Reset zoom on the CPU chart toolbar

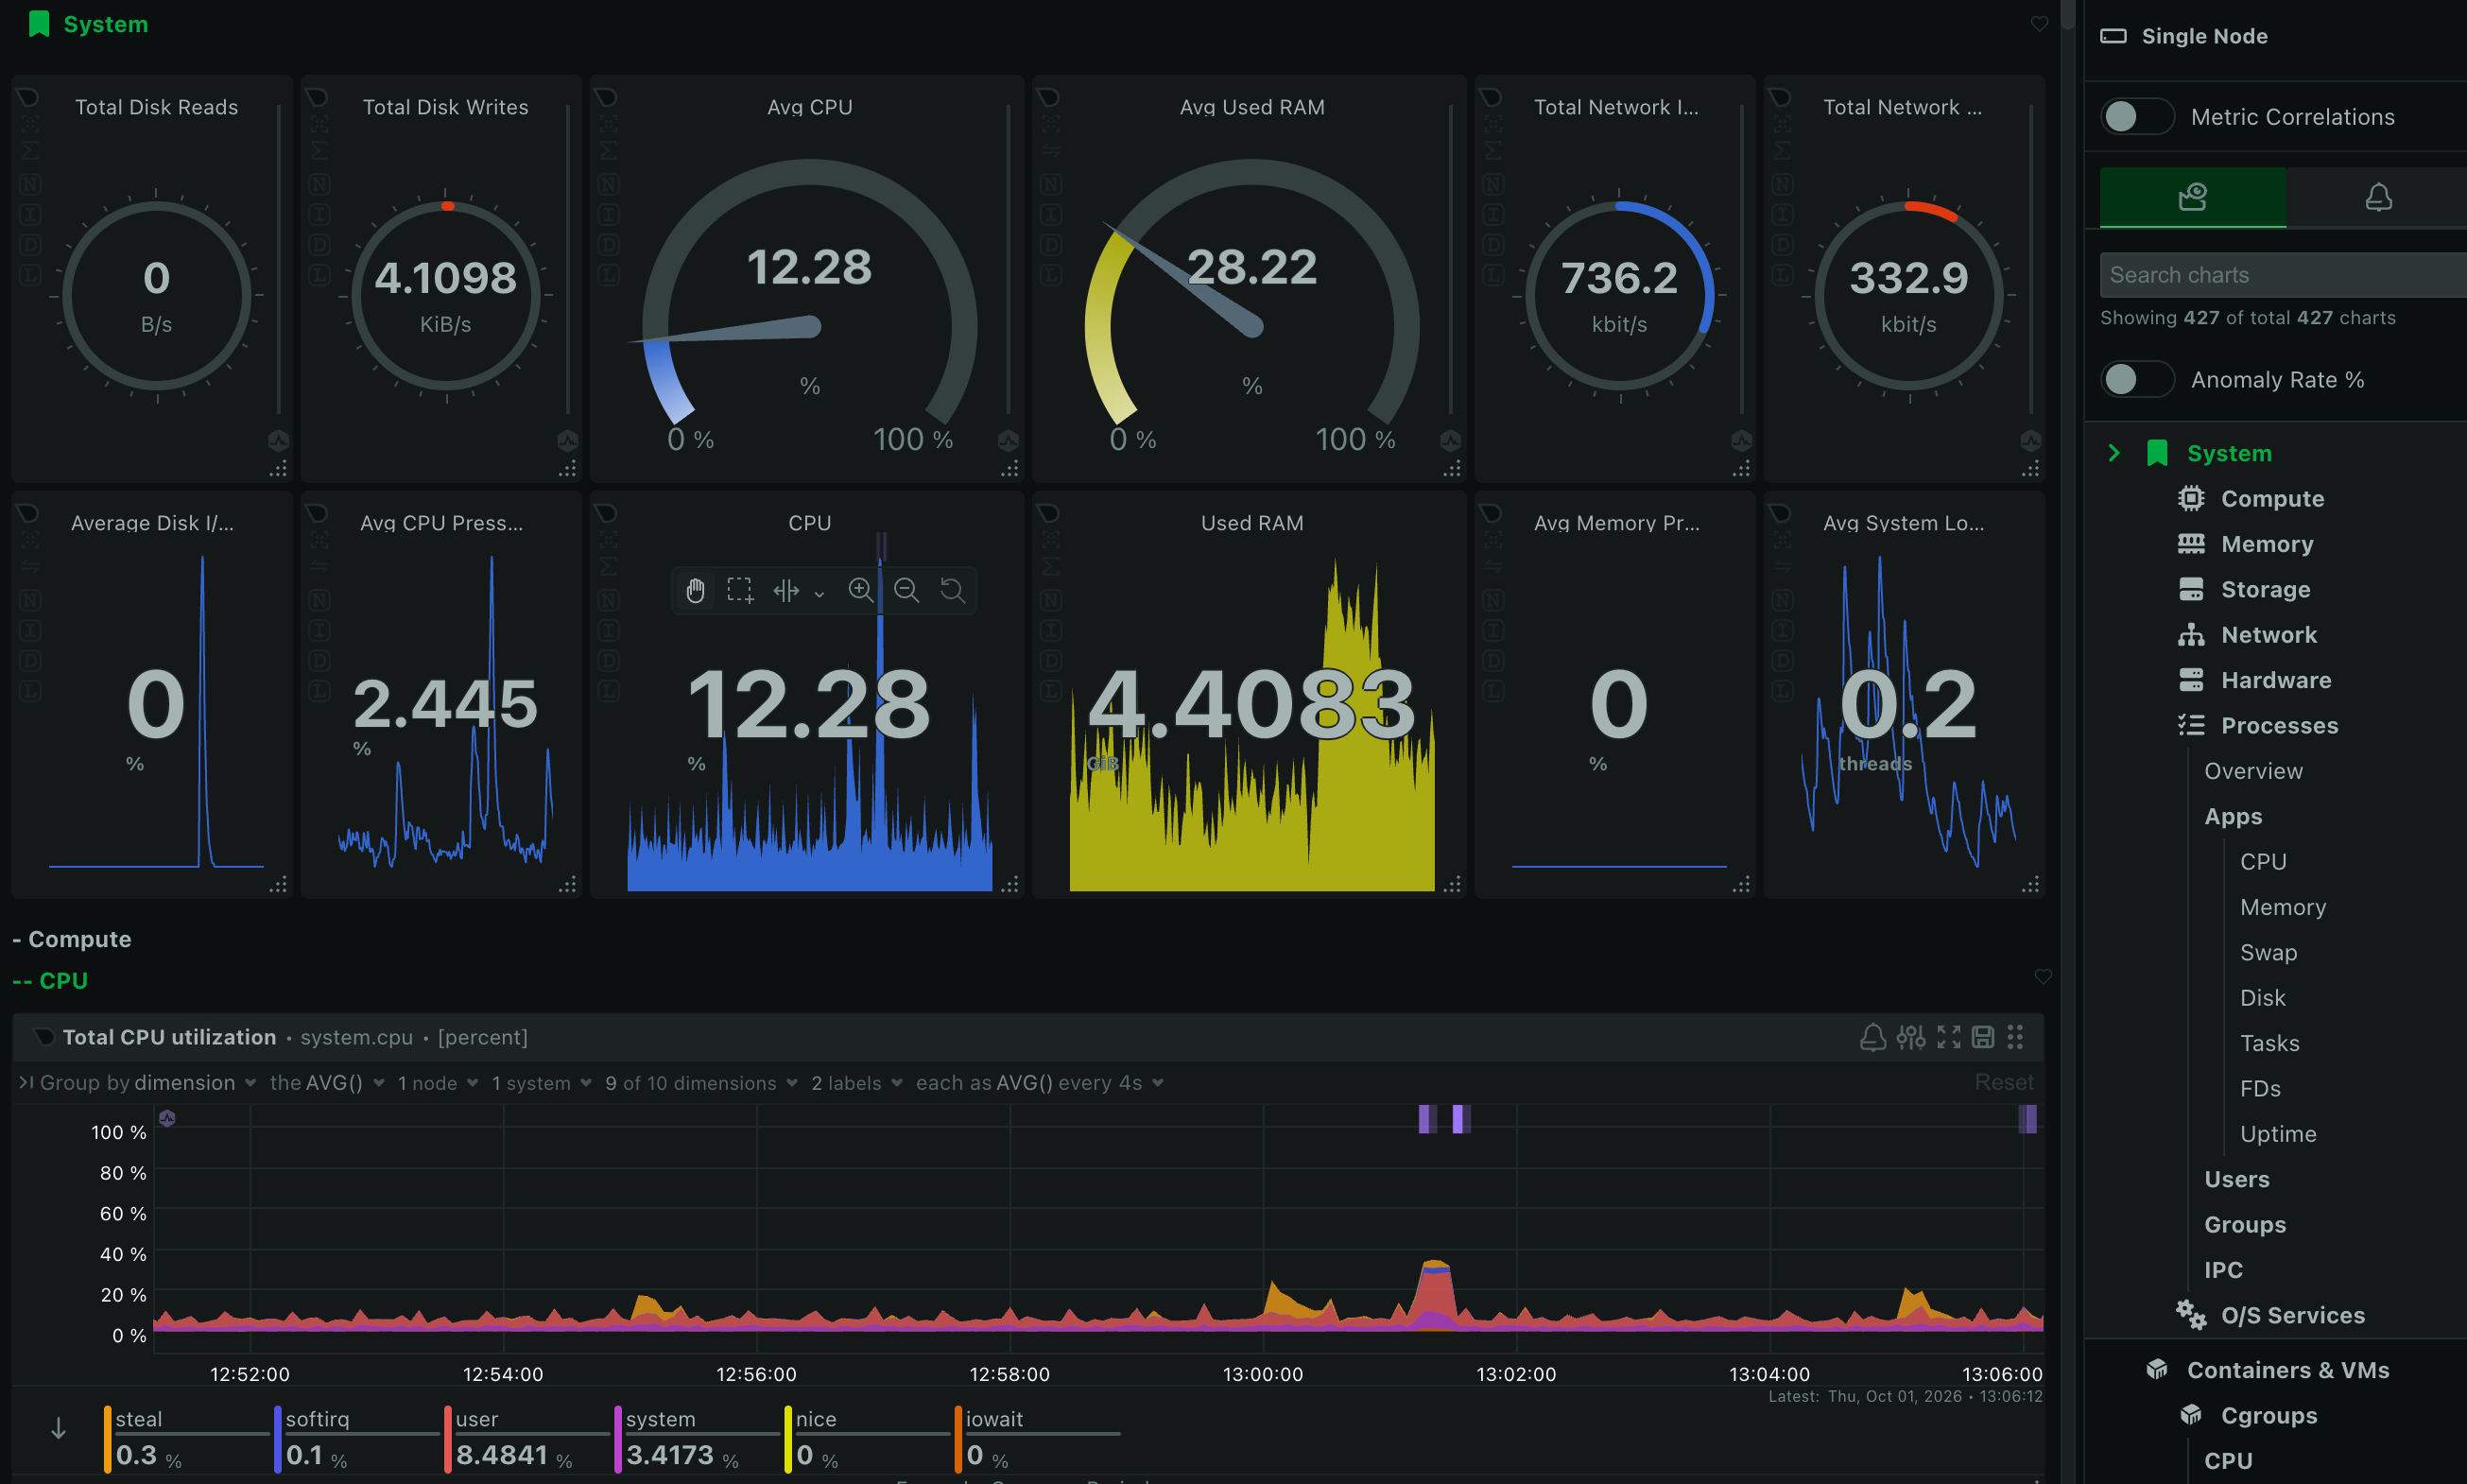[x=952, y=590]
